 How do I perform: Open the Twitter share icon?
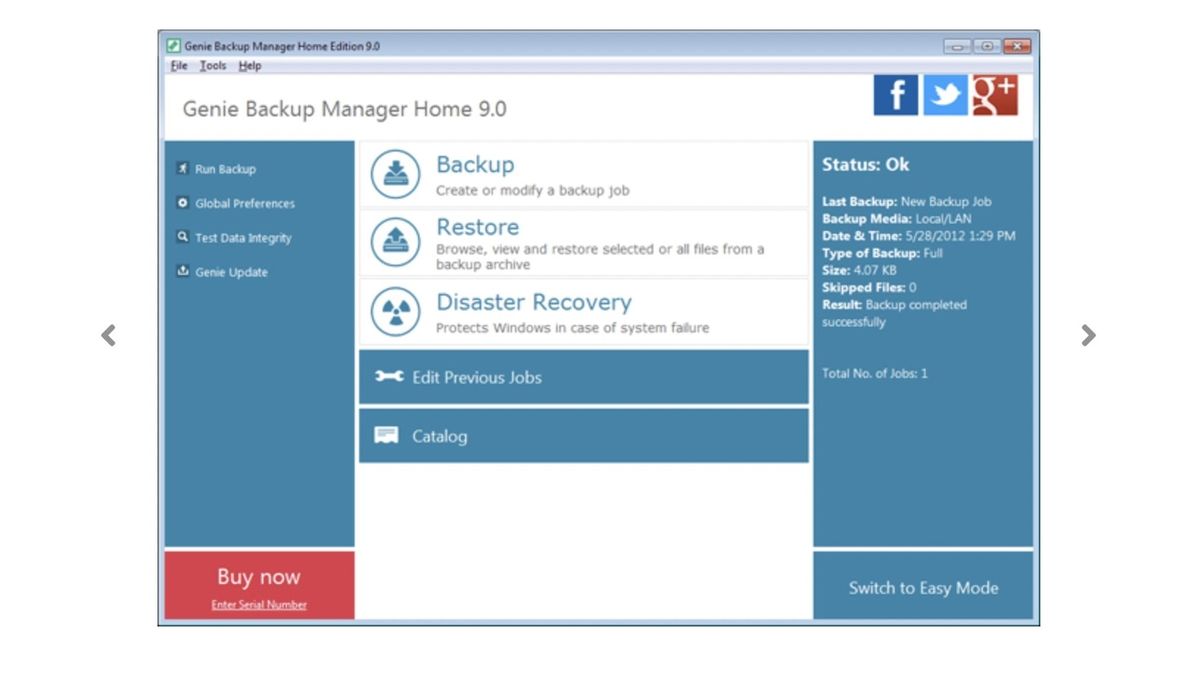click(x=945, y=95)
